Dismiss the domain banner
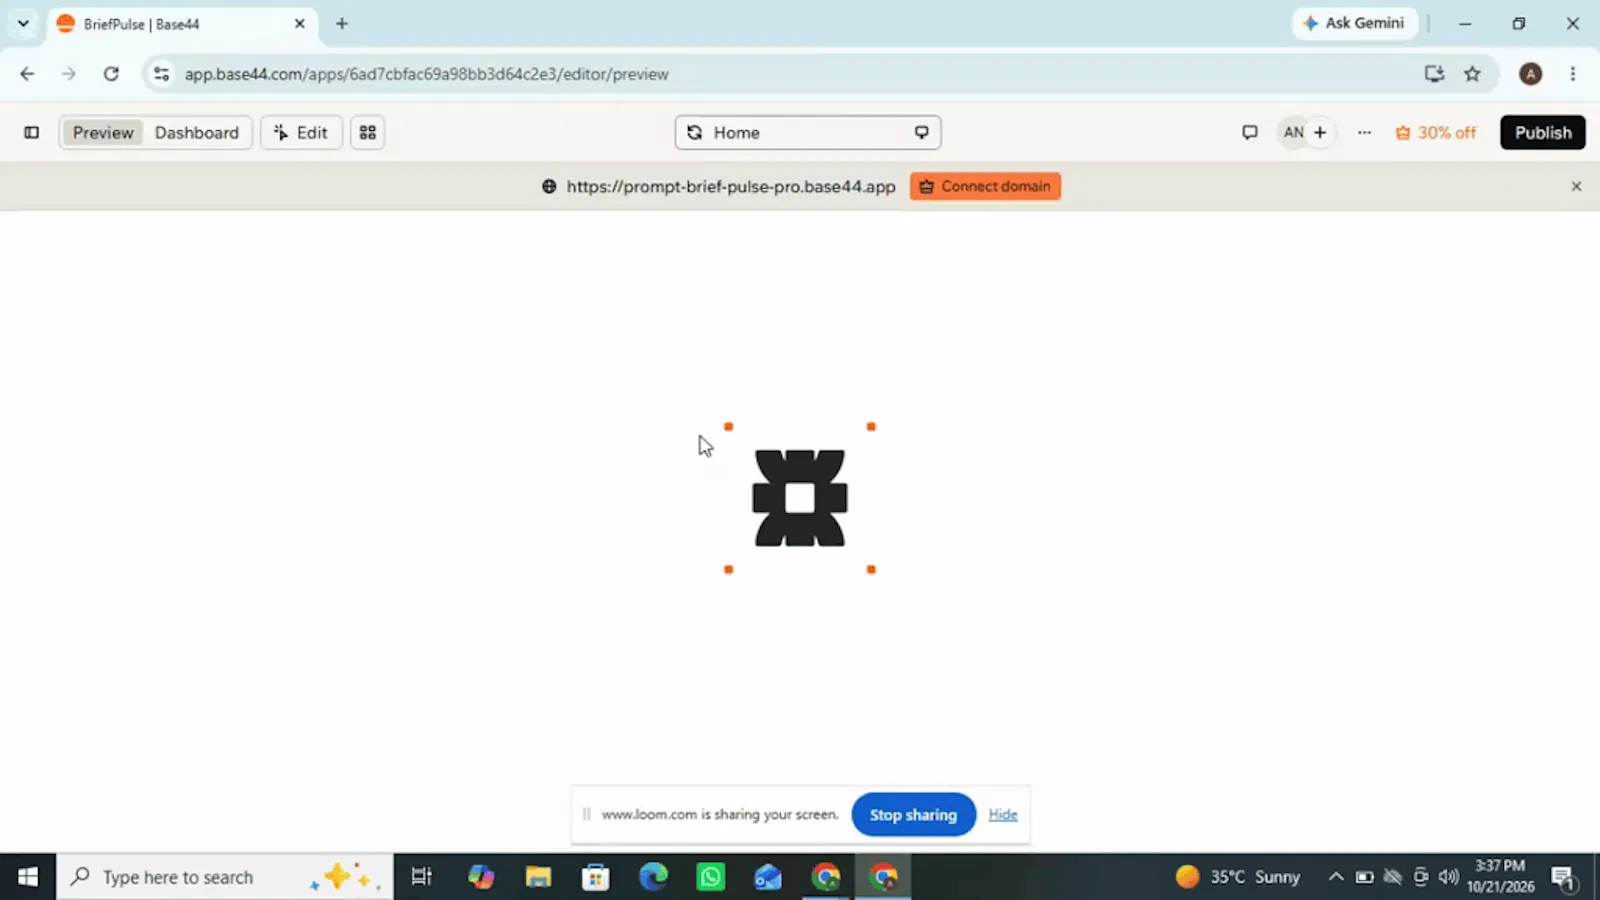This screenshot has height=900, width=1600. coord(1576,186)
